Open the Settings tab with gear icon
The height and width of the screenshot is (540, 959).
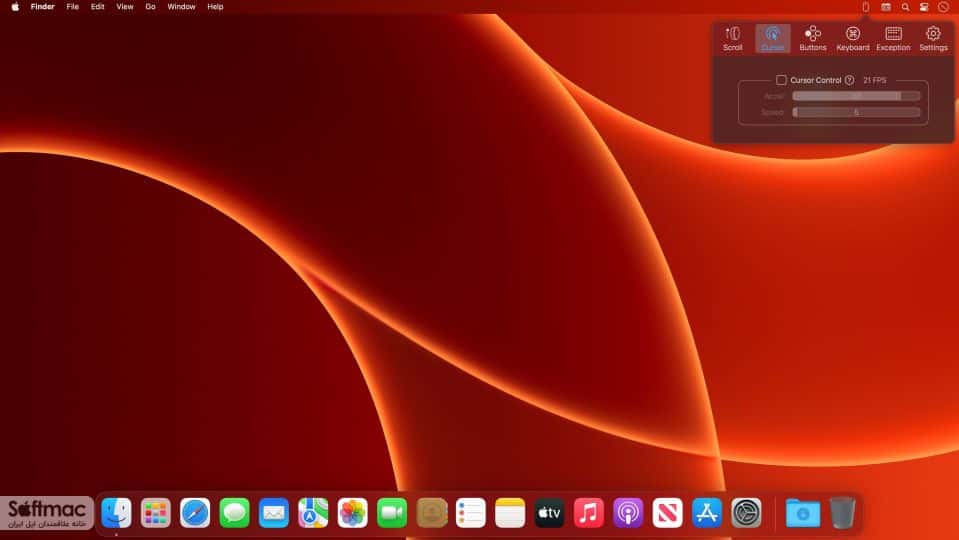coord(933,38)
